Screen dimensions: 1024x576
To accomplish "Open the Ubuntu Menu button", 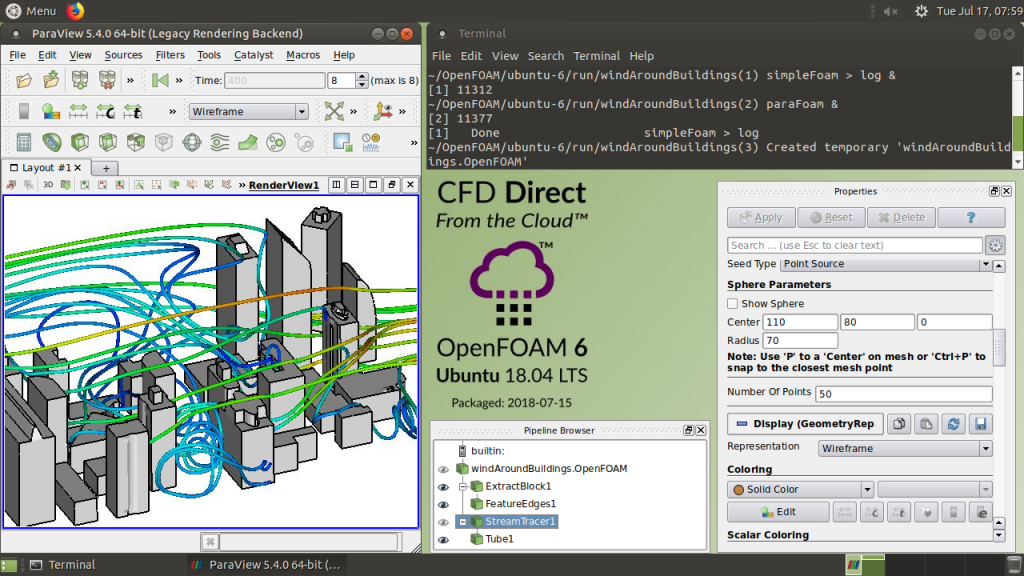I will (x=31, y=11).
